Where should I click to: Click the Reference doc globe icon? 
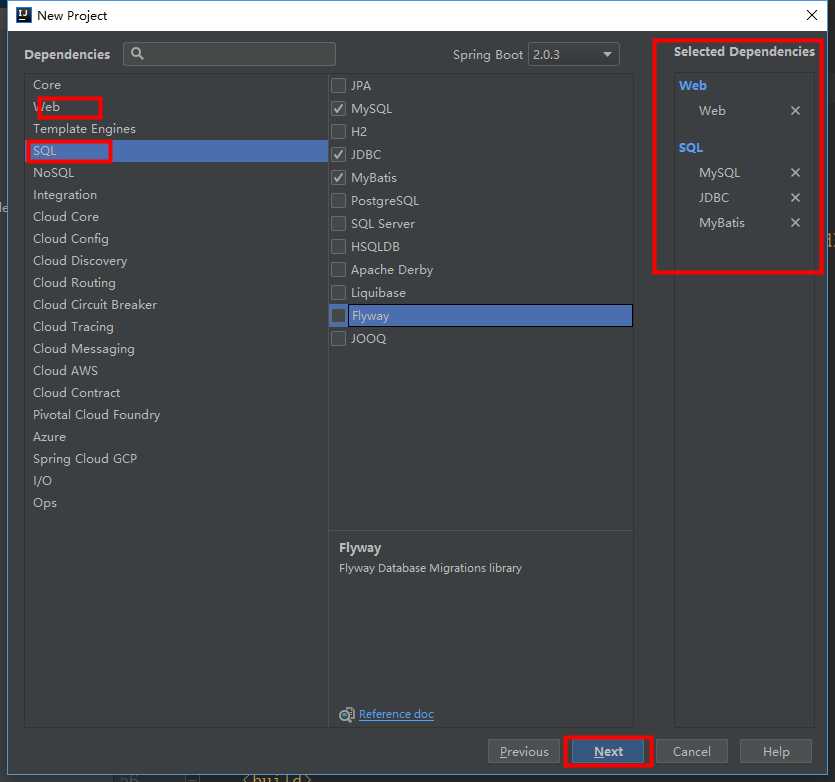347,714
